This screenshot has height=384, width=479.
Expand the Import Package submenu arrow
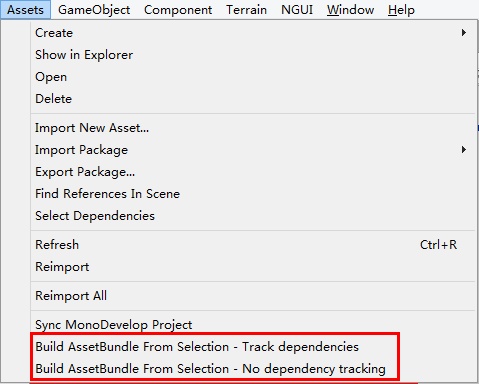click(464, 150)
